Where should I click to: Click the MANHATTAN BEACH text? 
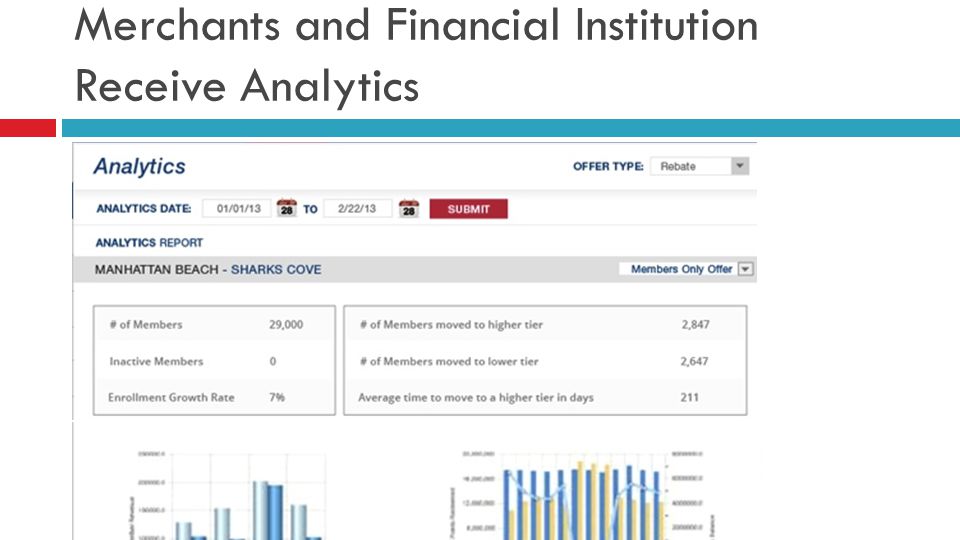[x=157, y=269]
